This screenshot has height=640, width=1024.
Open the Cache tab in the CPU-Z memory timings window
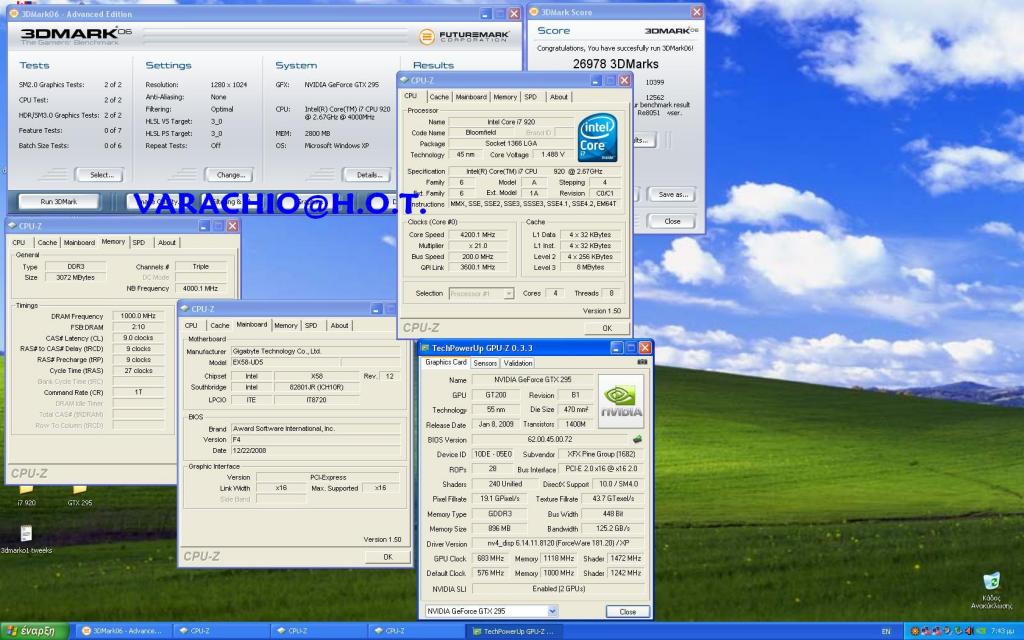click(x=47, y=242)
